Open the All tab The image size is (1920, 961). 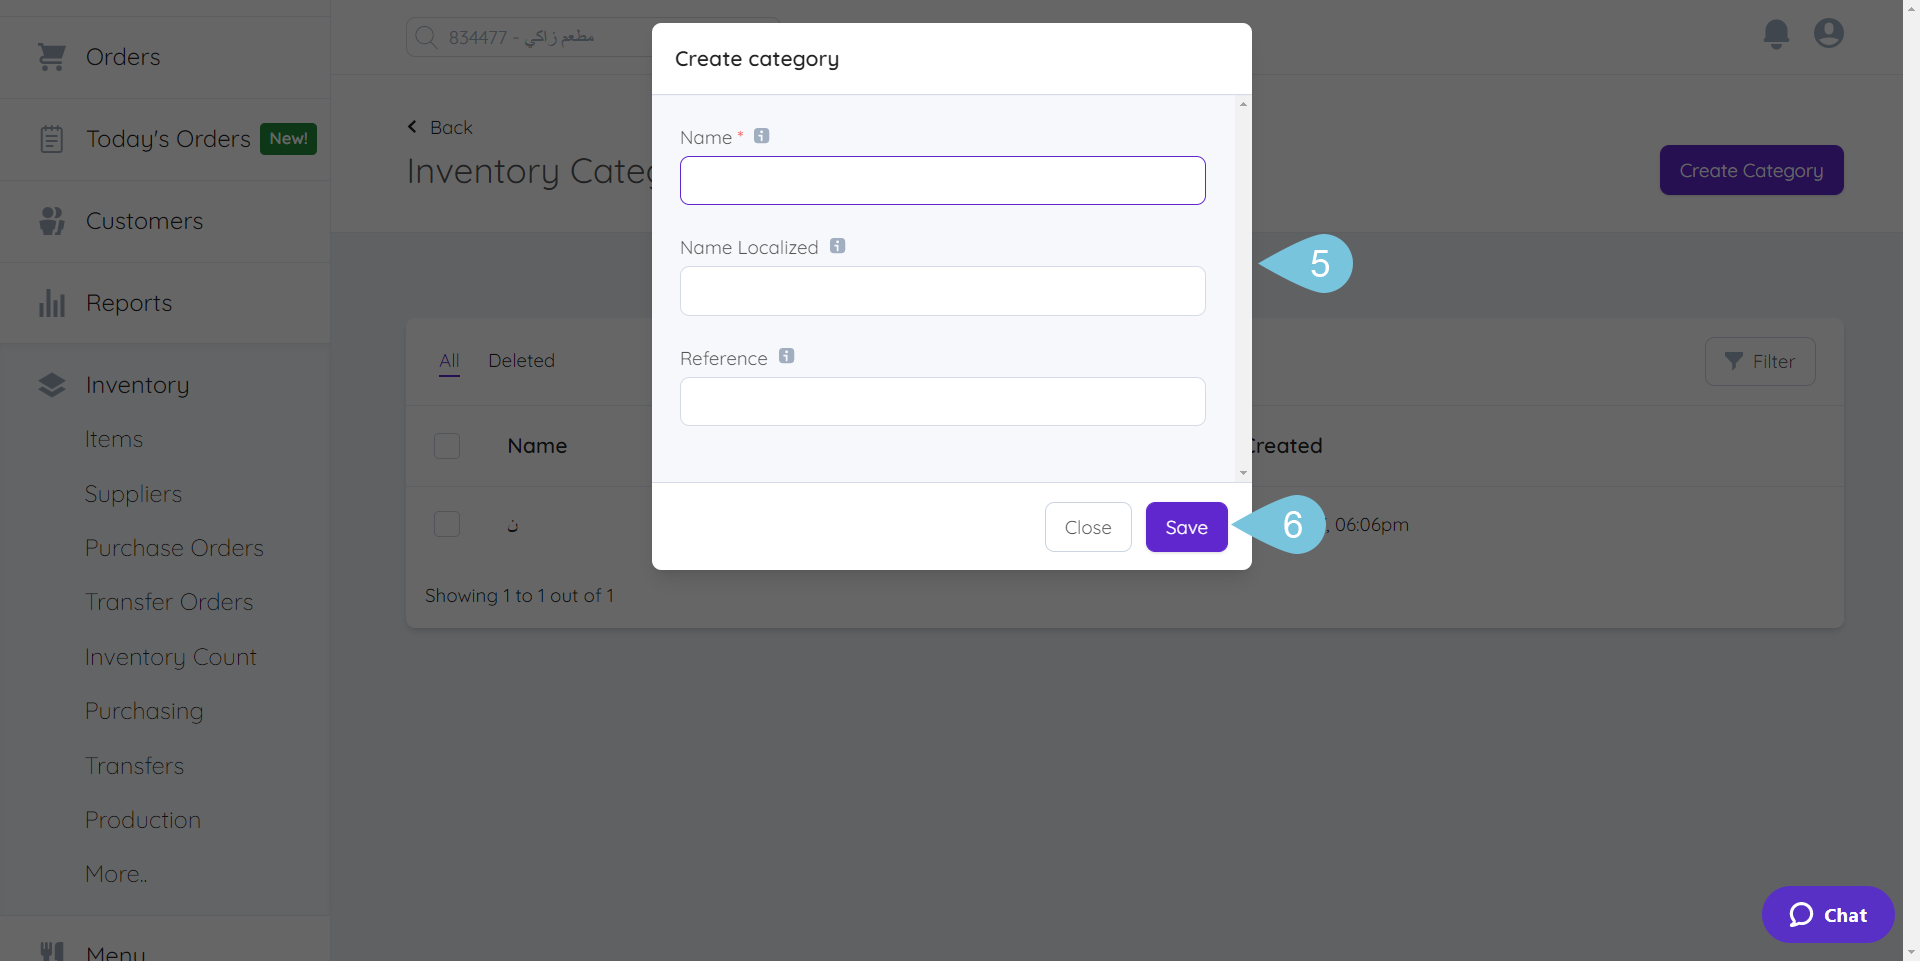click(448, 360)
